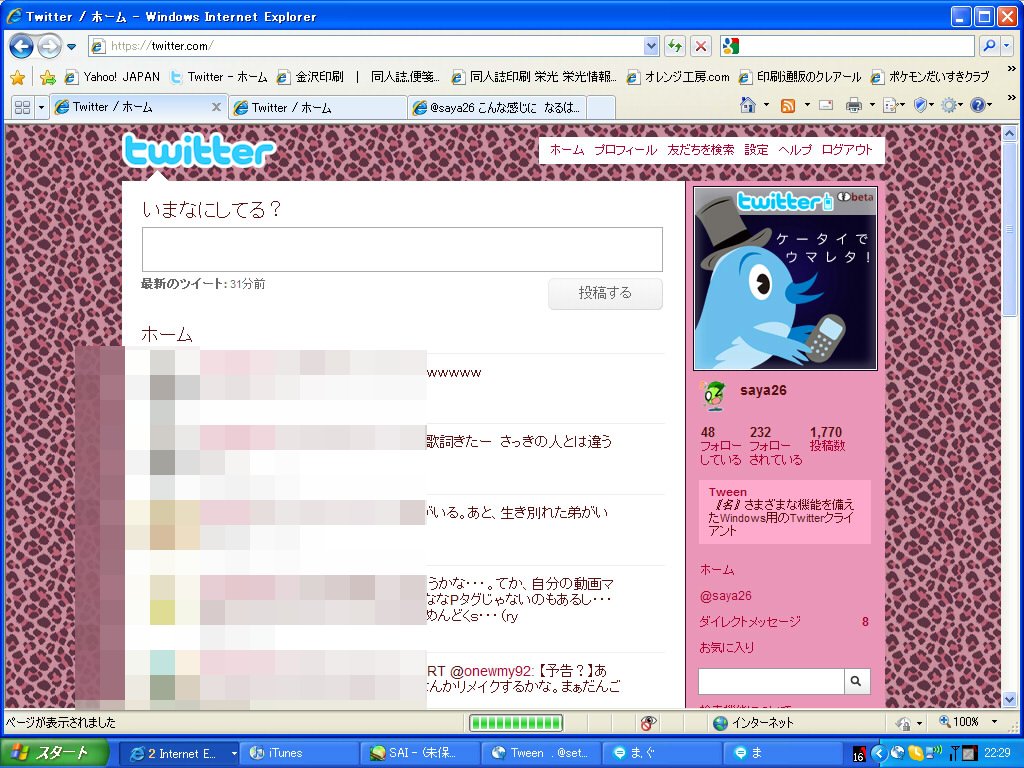Open search provider options dropdown
Viewport: 1024px width, 768px height.
pos(1006,46)
